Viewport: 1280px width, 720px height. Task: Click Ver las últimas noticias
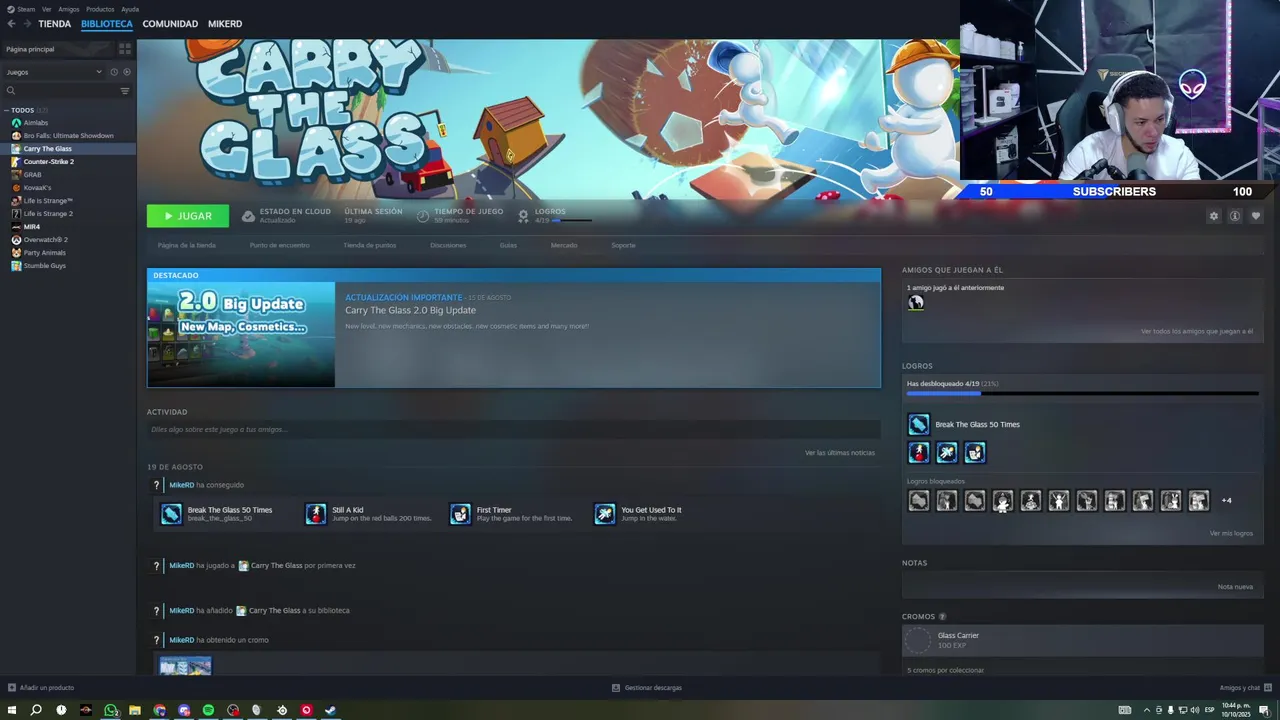click(840, 453)
